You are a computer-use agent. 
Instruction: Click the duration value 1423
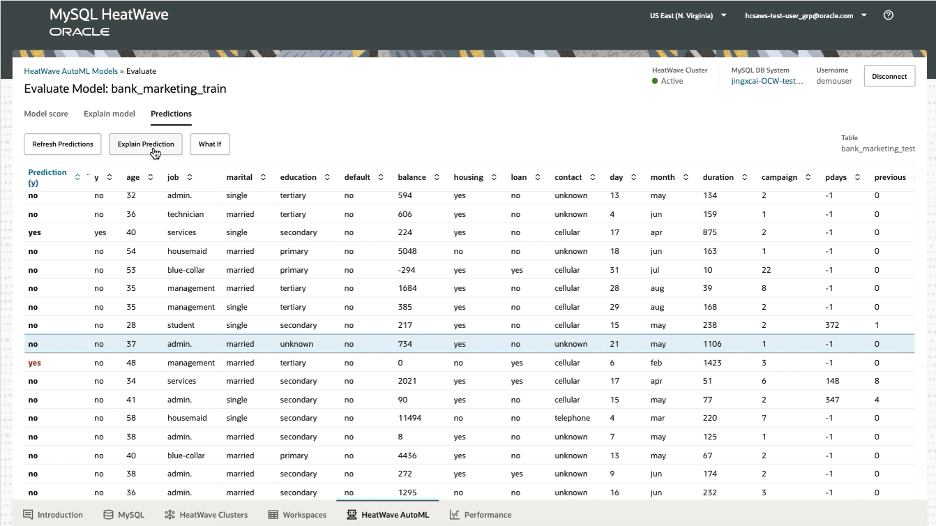tap(712, 362)
